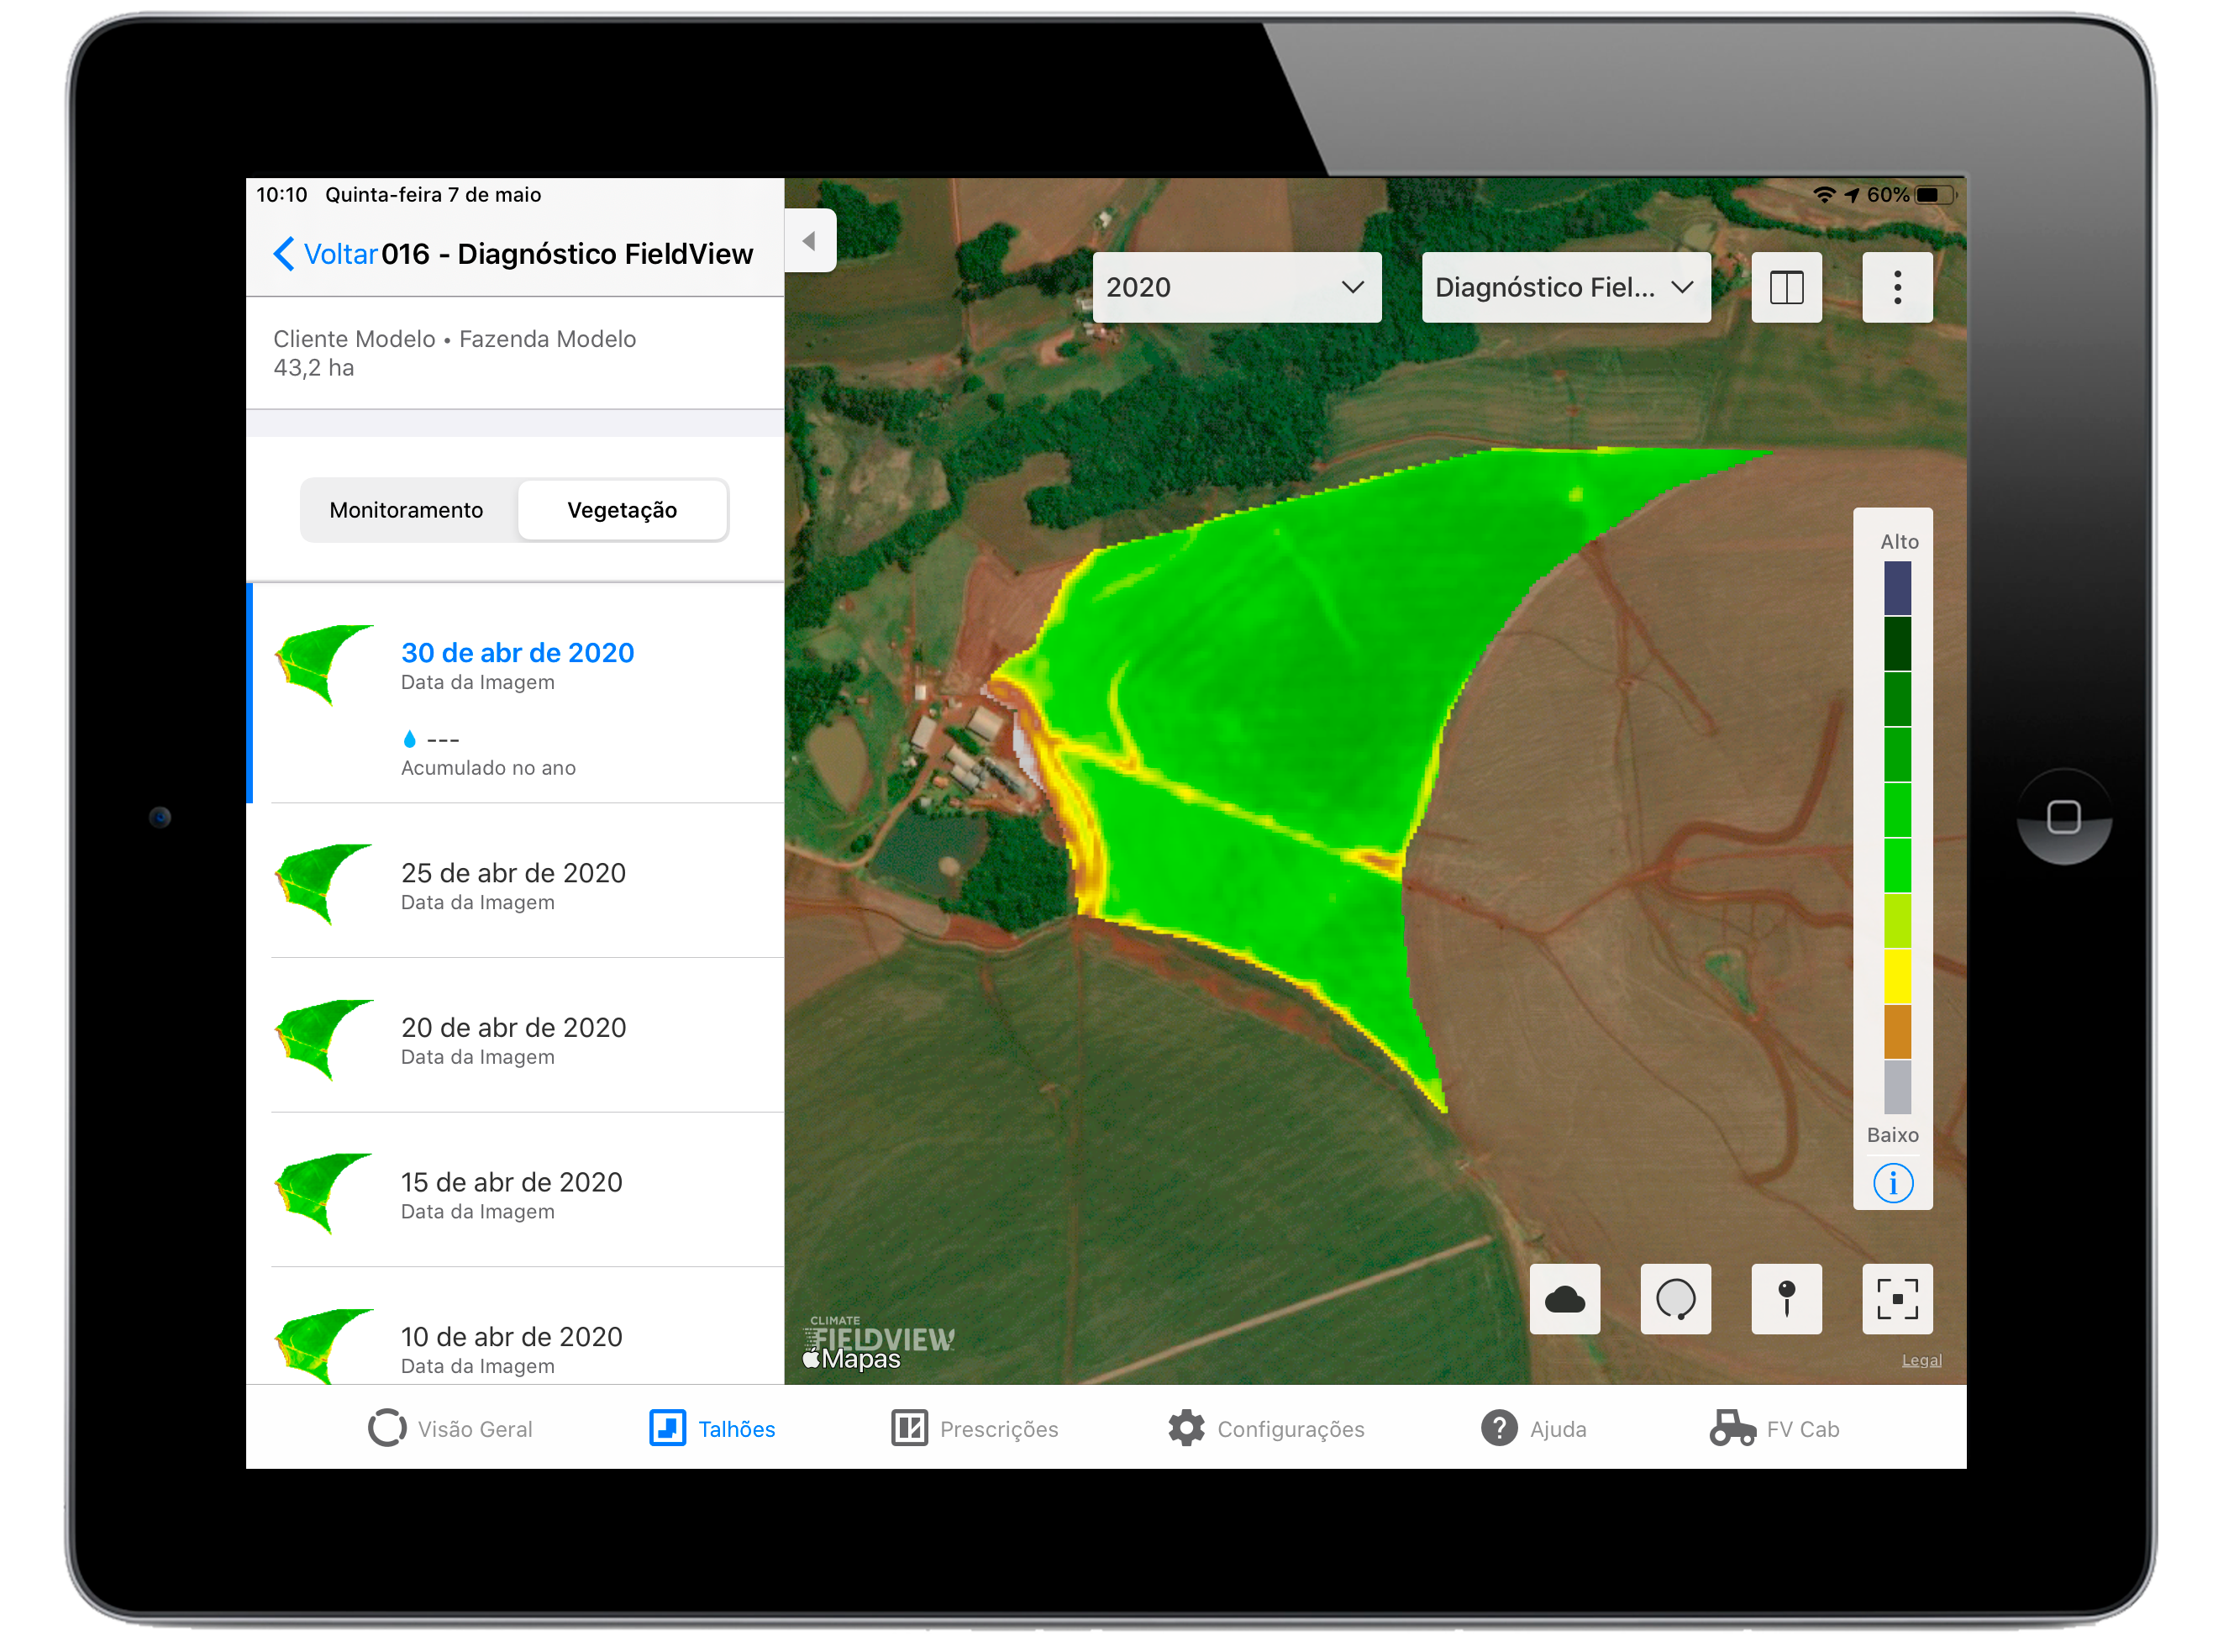
Task: Select the 10 de abr de 2020 image date
Action: 517,1327
